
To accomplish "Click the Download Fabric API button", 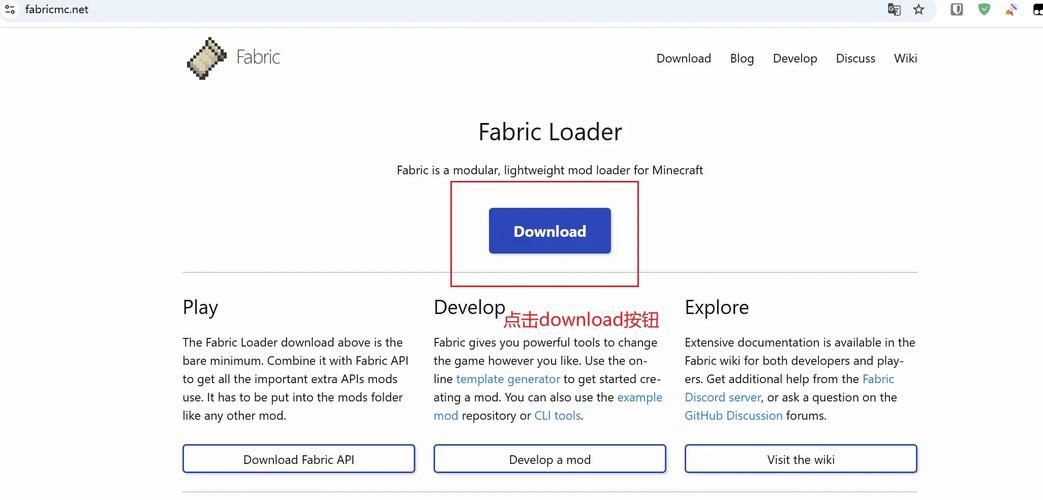I will pos(299,459).
